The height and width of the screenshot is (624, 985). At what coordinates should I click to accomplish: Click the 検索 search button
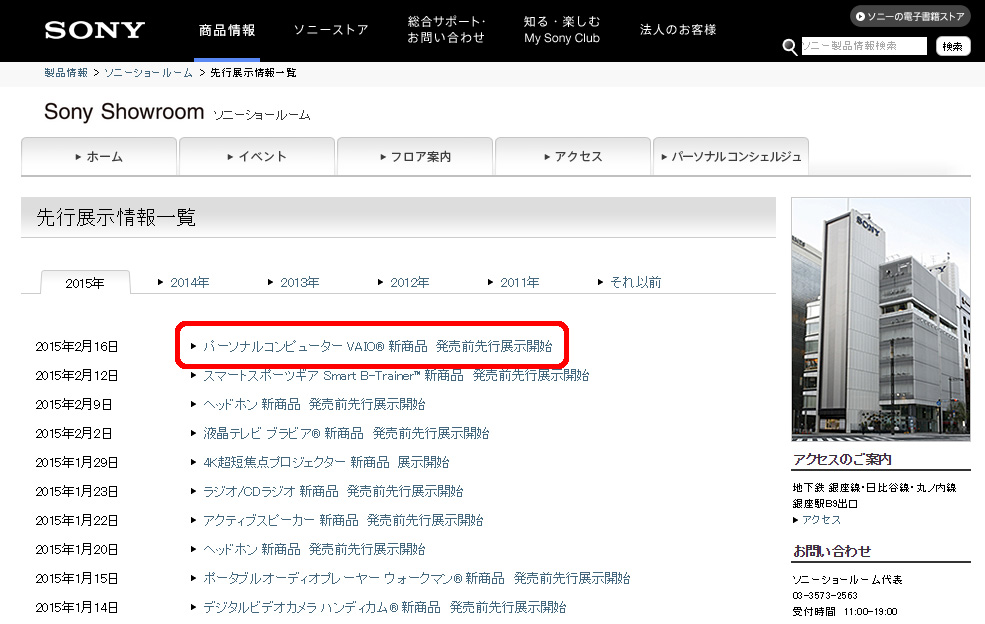tap(952, 46)
